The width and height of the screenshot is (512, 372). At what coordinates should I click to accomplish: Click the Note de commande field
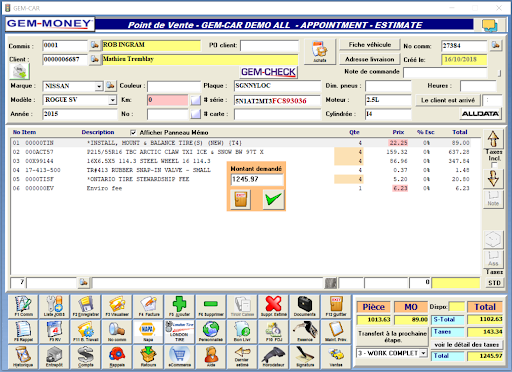click(x=445, y=72)
